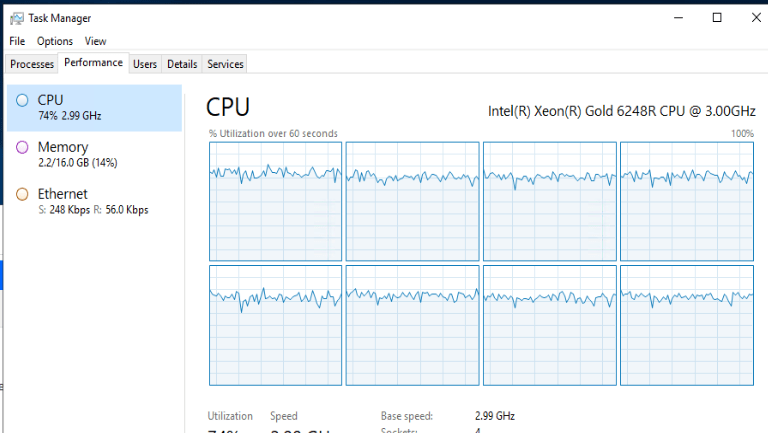
Task: Click the top-right CPU core graph
Action: coord(686,201)
